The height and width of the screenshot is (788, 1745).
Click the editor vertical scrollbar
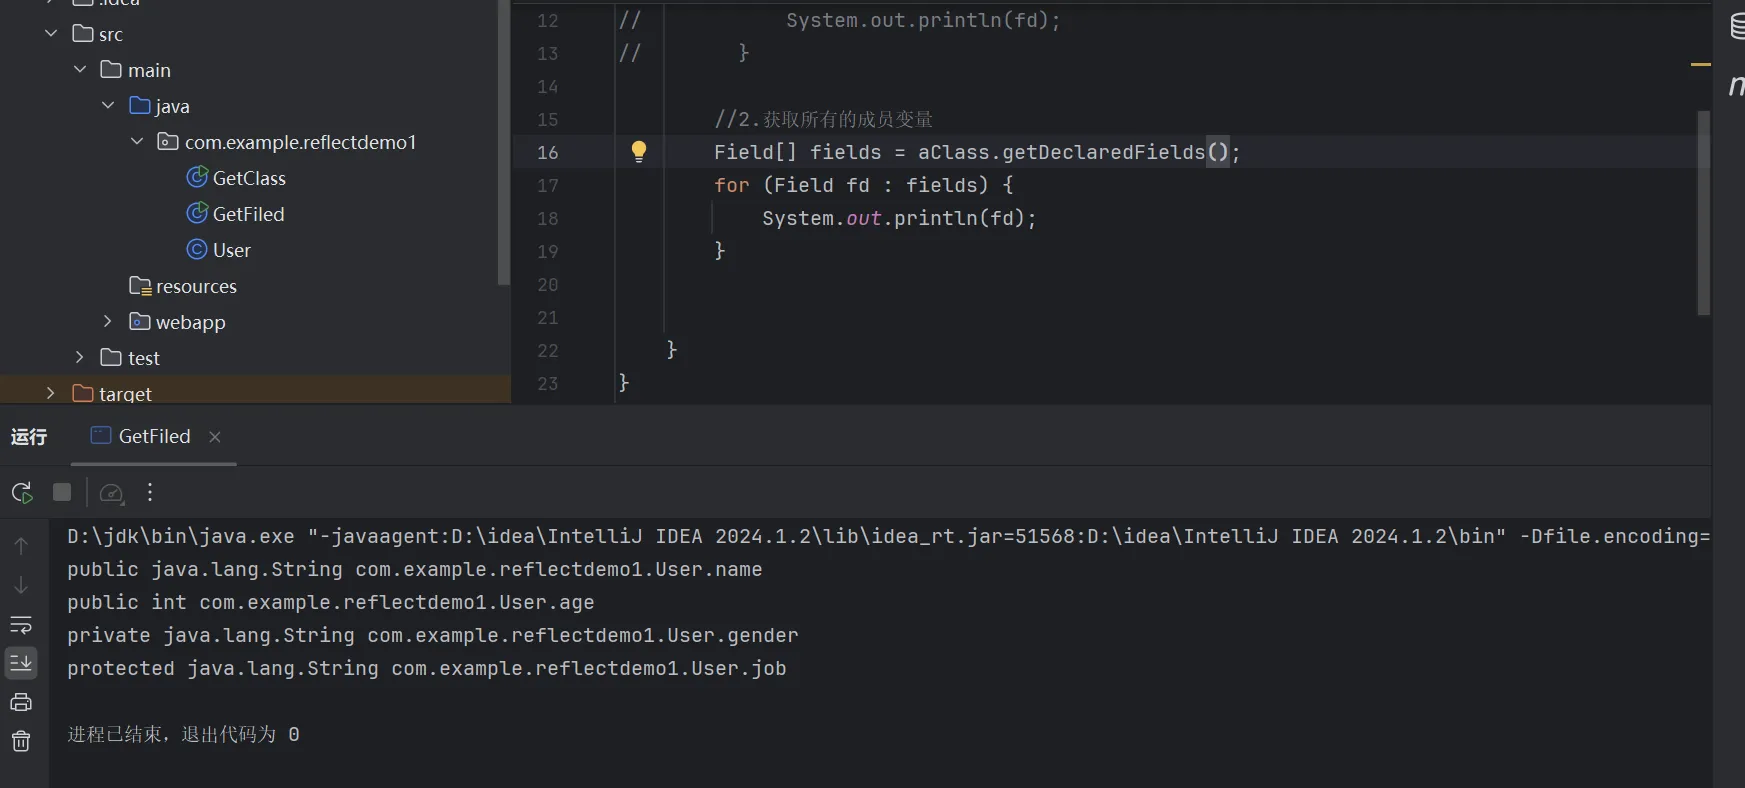1703,212
